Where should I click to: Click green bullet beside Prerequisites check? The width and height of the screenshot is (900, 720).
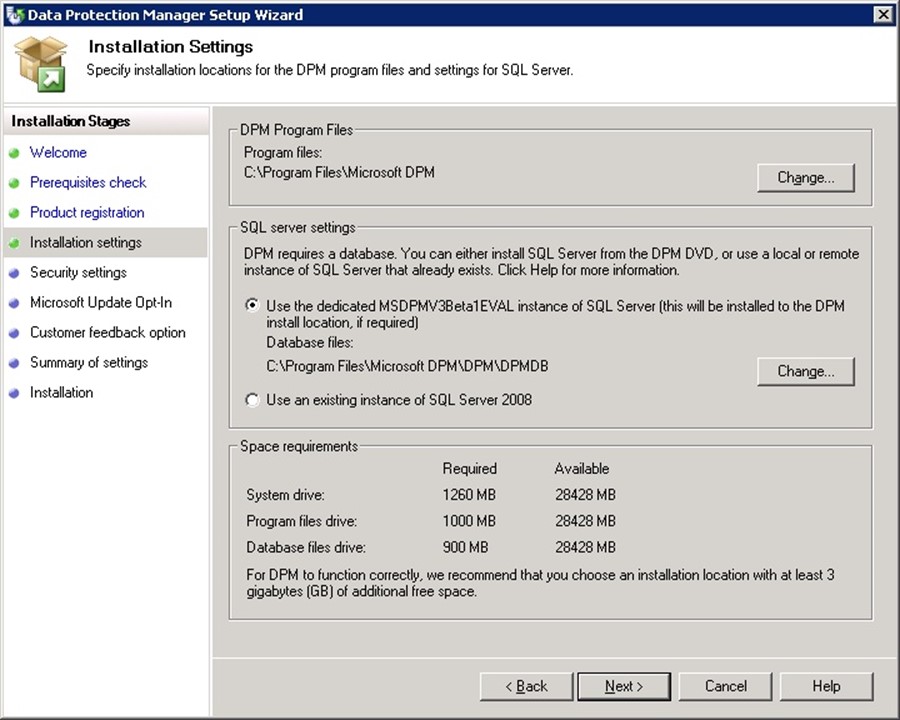point(14,183)
